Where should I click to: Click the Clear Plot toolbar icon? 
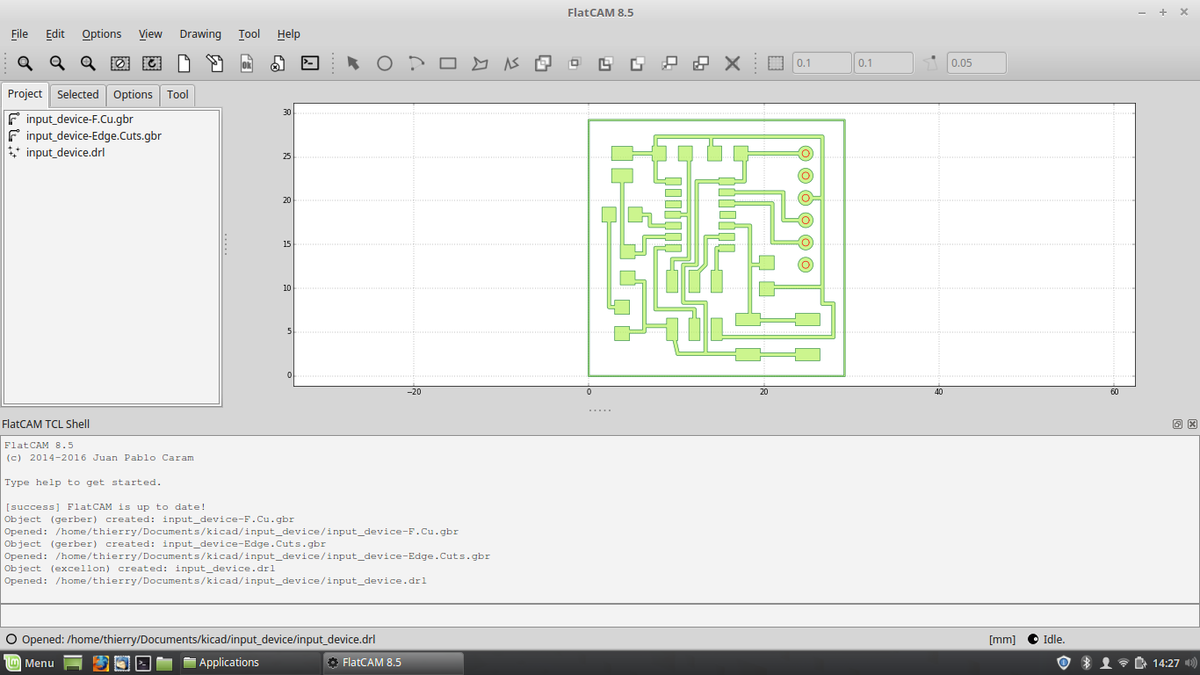(x=120, y=63)
